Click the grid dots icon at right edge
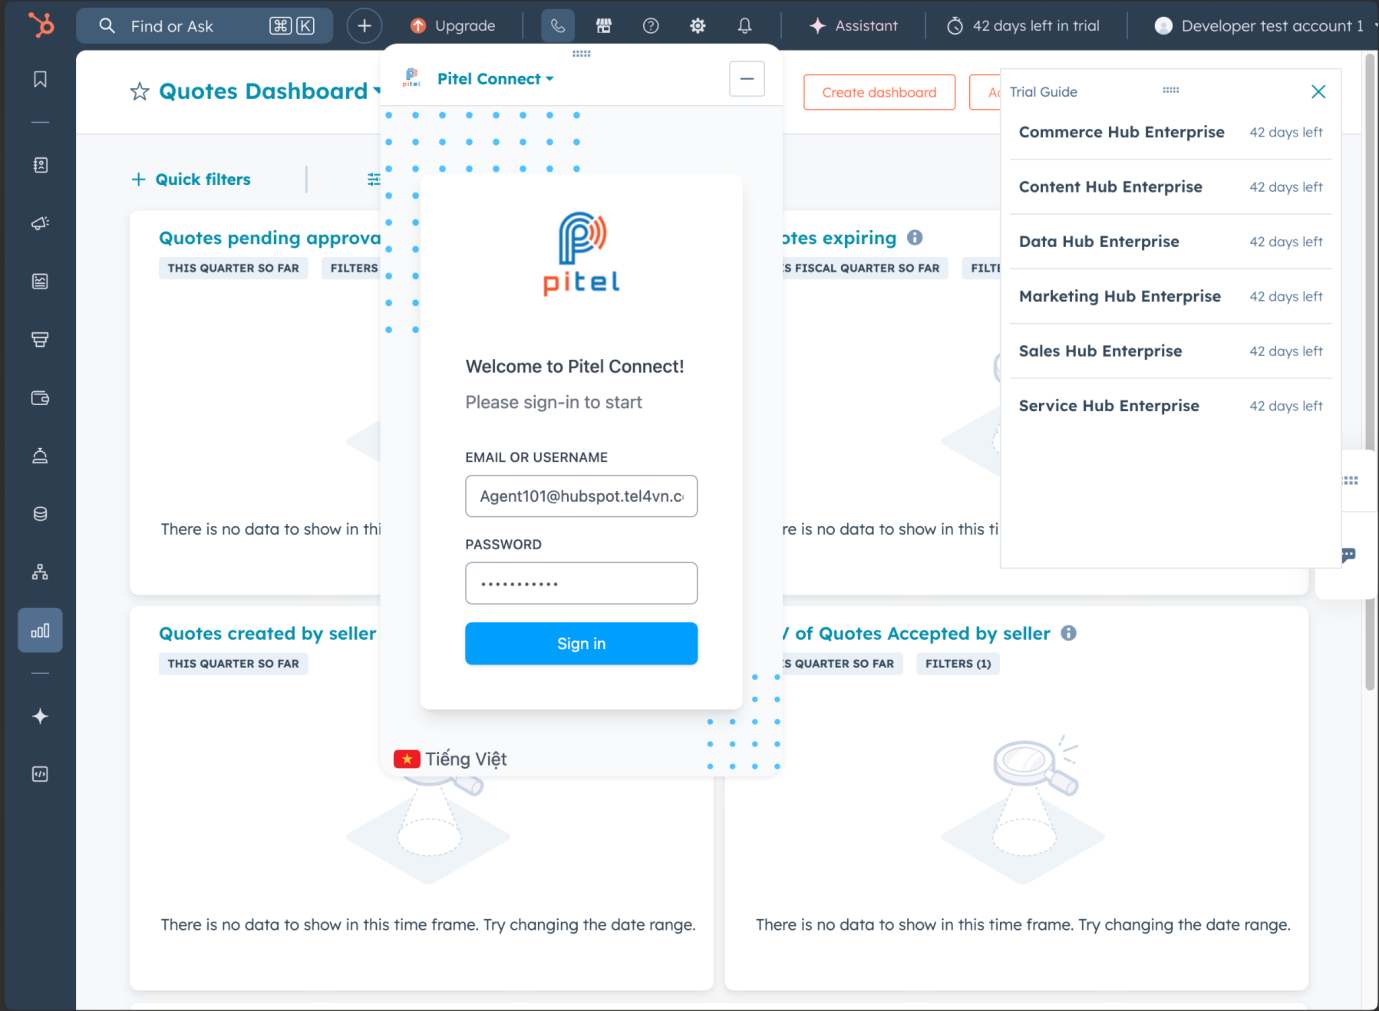The height and width of the screenshot is (1011, 1379). (1351, 481)
